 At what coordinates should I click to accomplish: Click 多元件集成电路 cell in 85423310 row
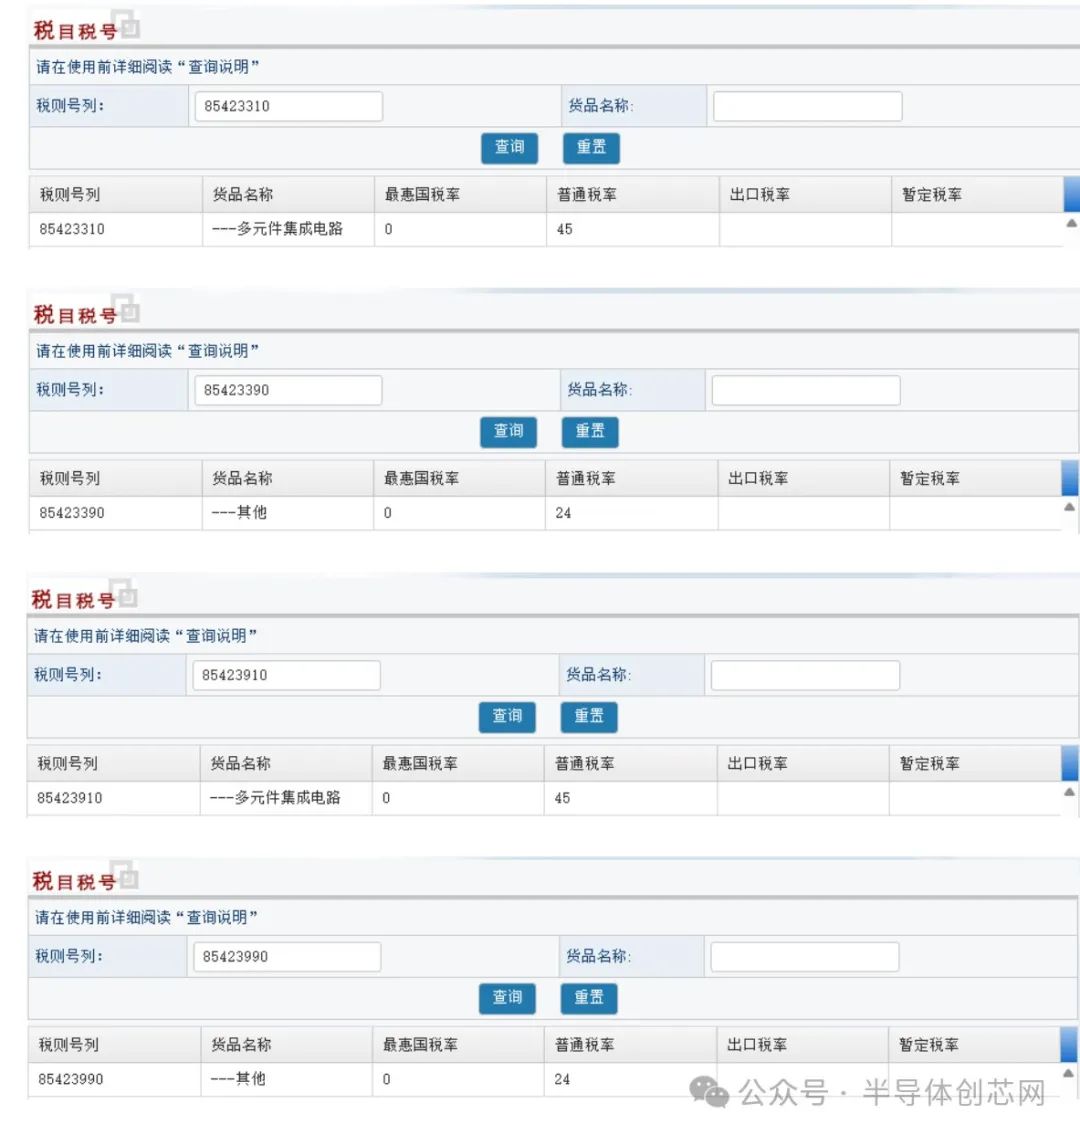(x=277, y=229)
